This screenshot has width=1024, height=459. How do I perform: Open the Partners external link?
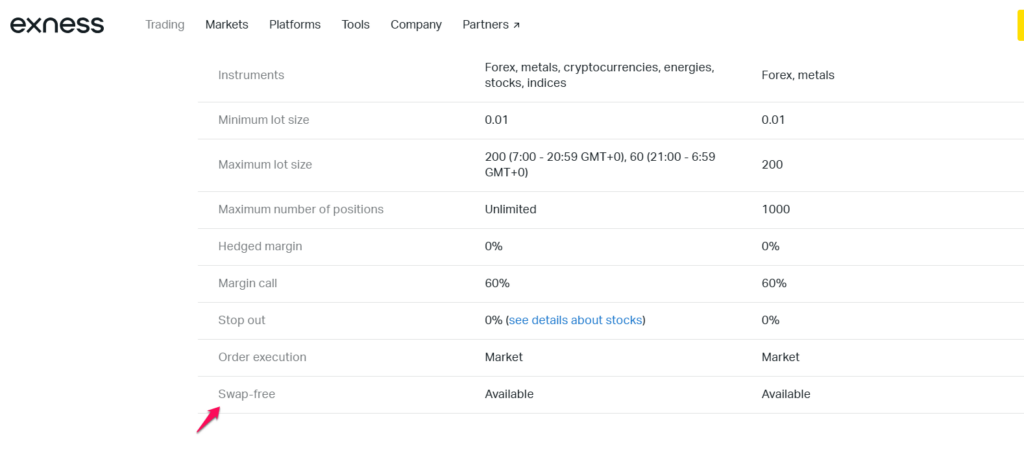pyautogui.click(x=491, y=25)
